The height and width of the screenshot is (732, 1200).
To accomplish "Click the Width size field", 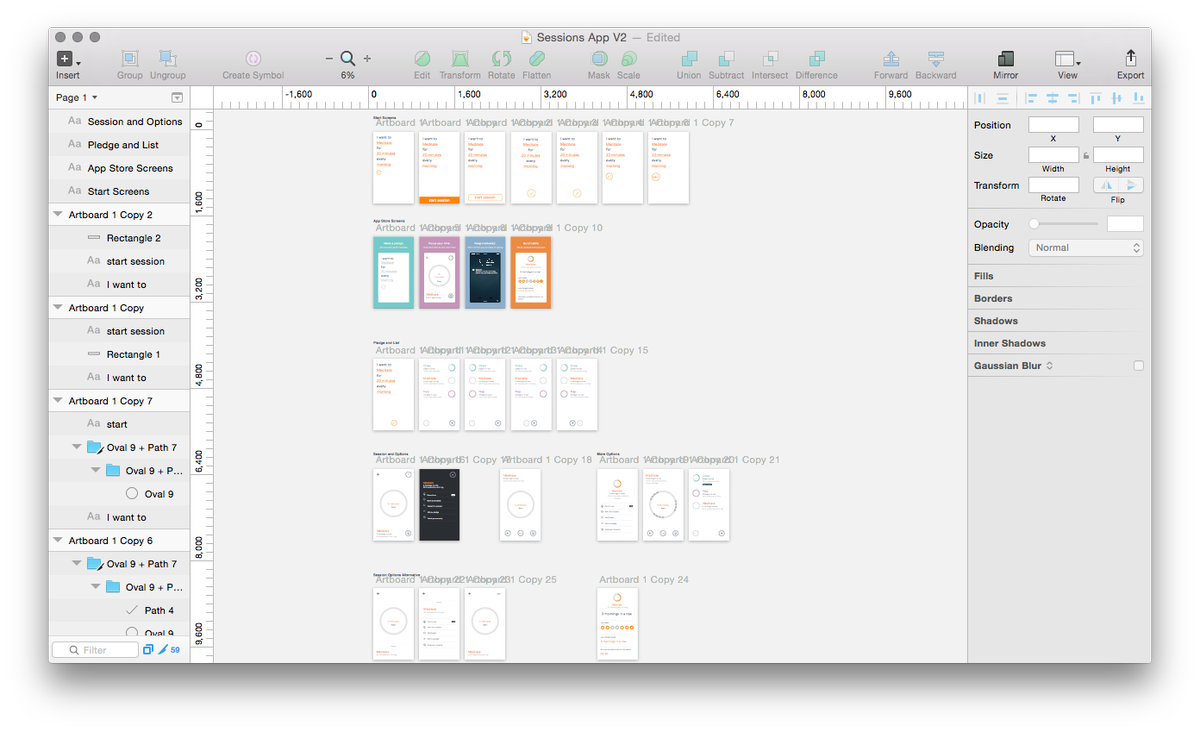I will coord(1054,155).
